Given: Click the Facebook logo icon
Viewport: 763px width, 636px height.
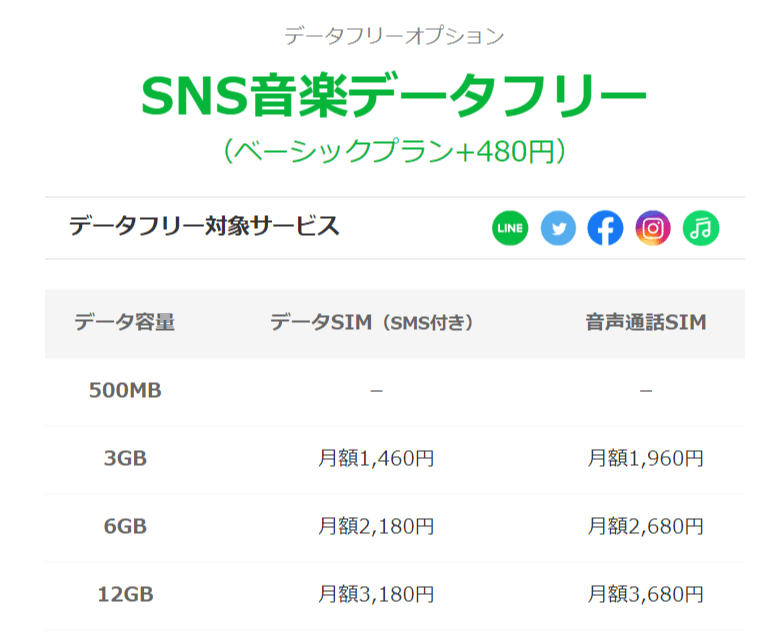Looking at the screenshot, I should tap(605, 228).
